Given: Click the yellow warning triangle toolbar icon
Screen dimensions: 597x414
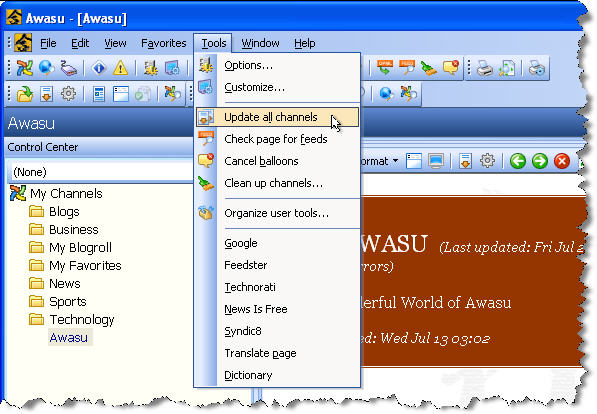Looking at the screenshot, I should click(120, 69).
